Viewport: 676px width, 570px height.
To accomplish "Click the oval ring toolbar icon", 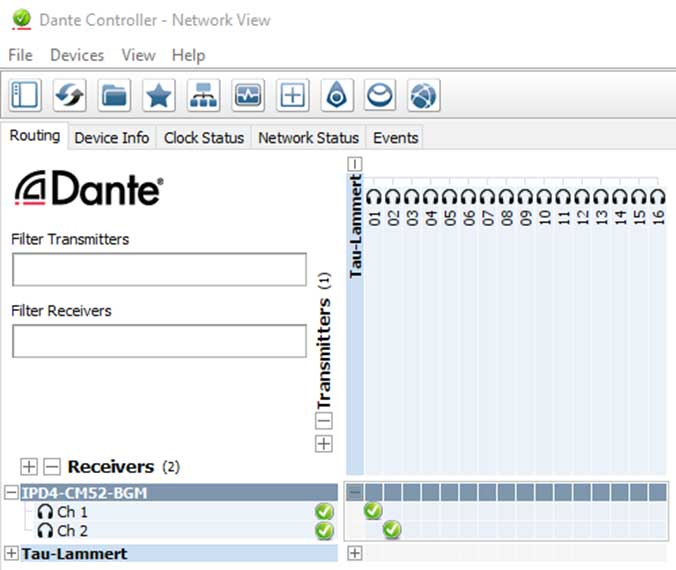I will pos(380,95).
